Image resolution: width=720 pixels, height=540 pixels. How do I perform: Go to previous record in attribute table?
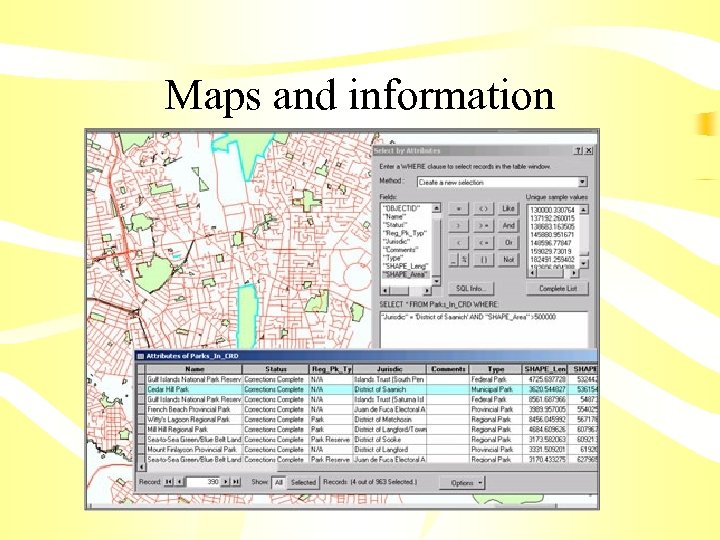pos(179,482)
